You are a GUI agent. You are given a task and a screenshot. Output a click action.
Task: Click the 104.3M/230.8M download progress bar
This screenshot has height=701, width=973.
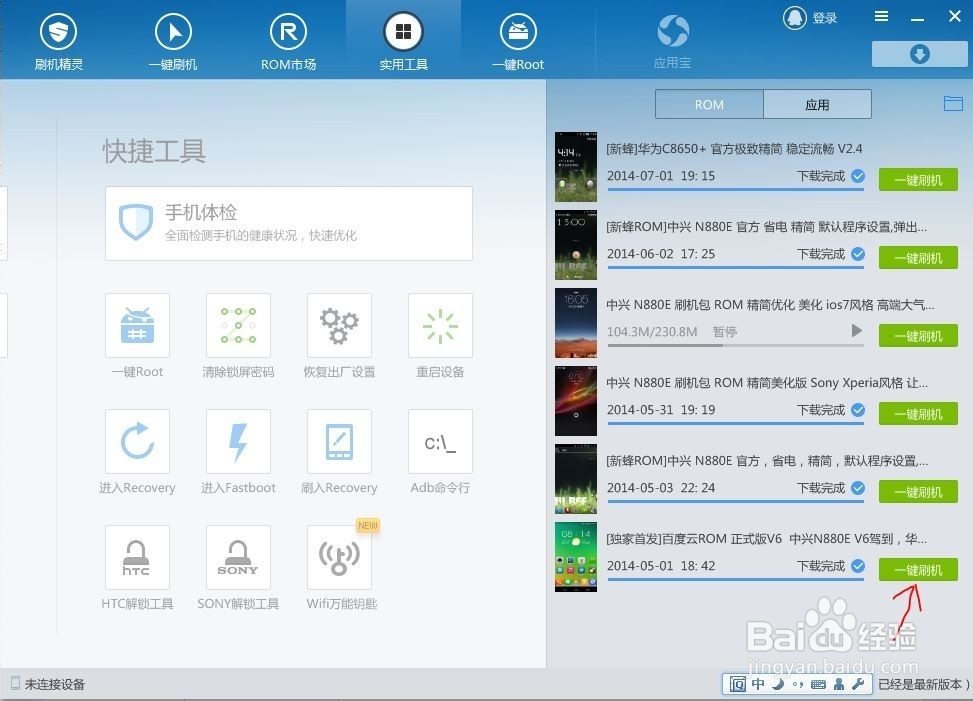[x=735, y=345]
